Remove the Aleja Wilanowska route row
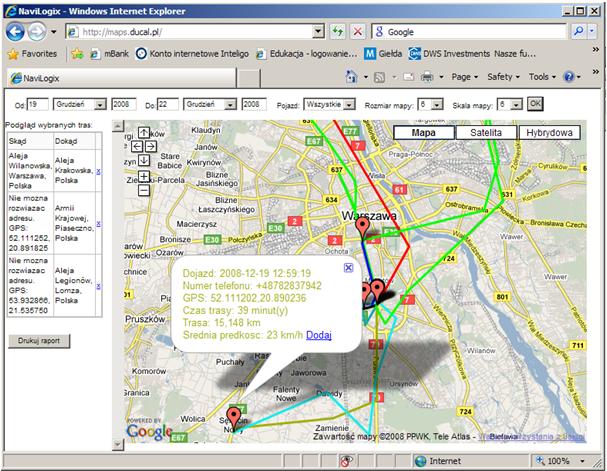This screenshot has width=607, height=471. pyautogui.click(x=98, y=171)
